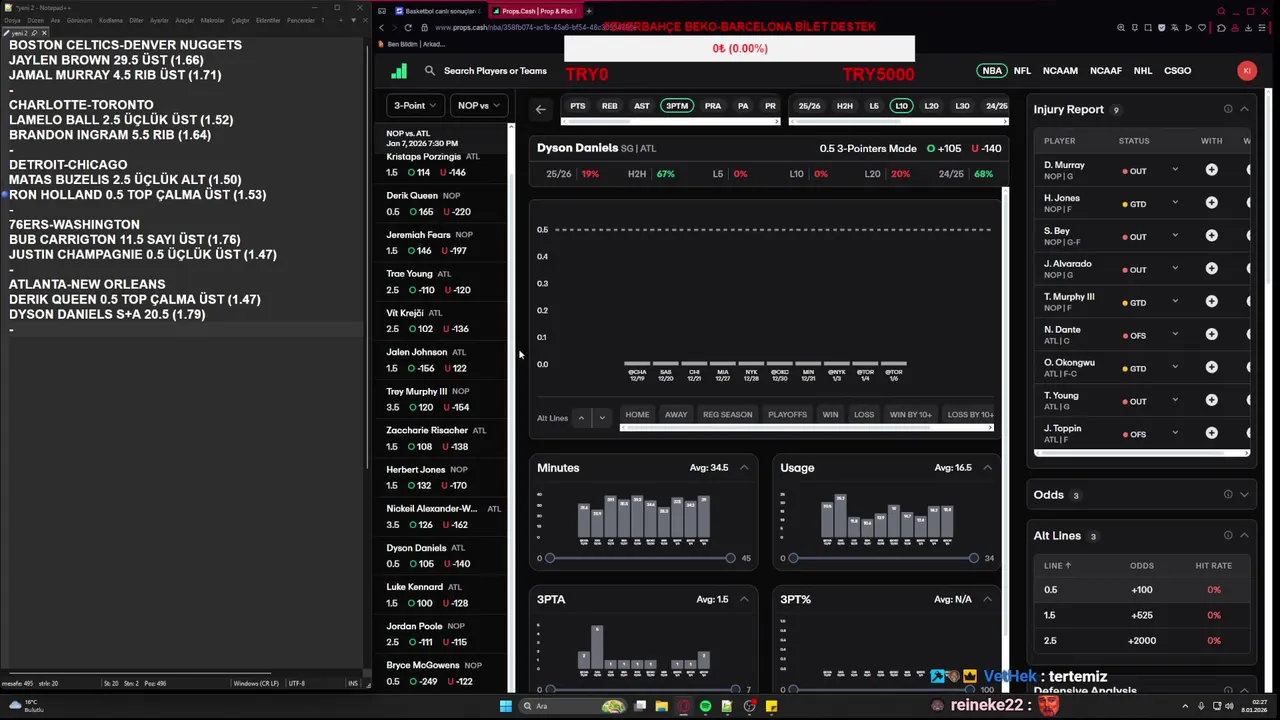Collapse the Injury Report panel
Viewport: 1280px width, 720px height.
tap(1244, 109)
